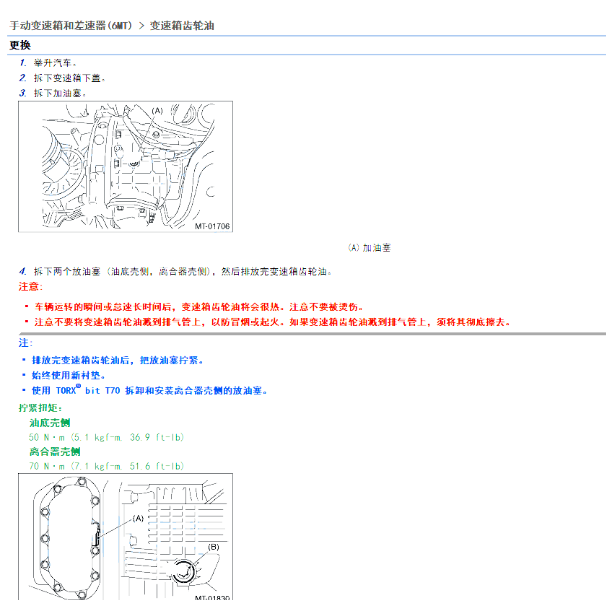
Task: Select step 3 text 拆下加油塞
Action: click(x=60, y=93)
